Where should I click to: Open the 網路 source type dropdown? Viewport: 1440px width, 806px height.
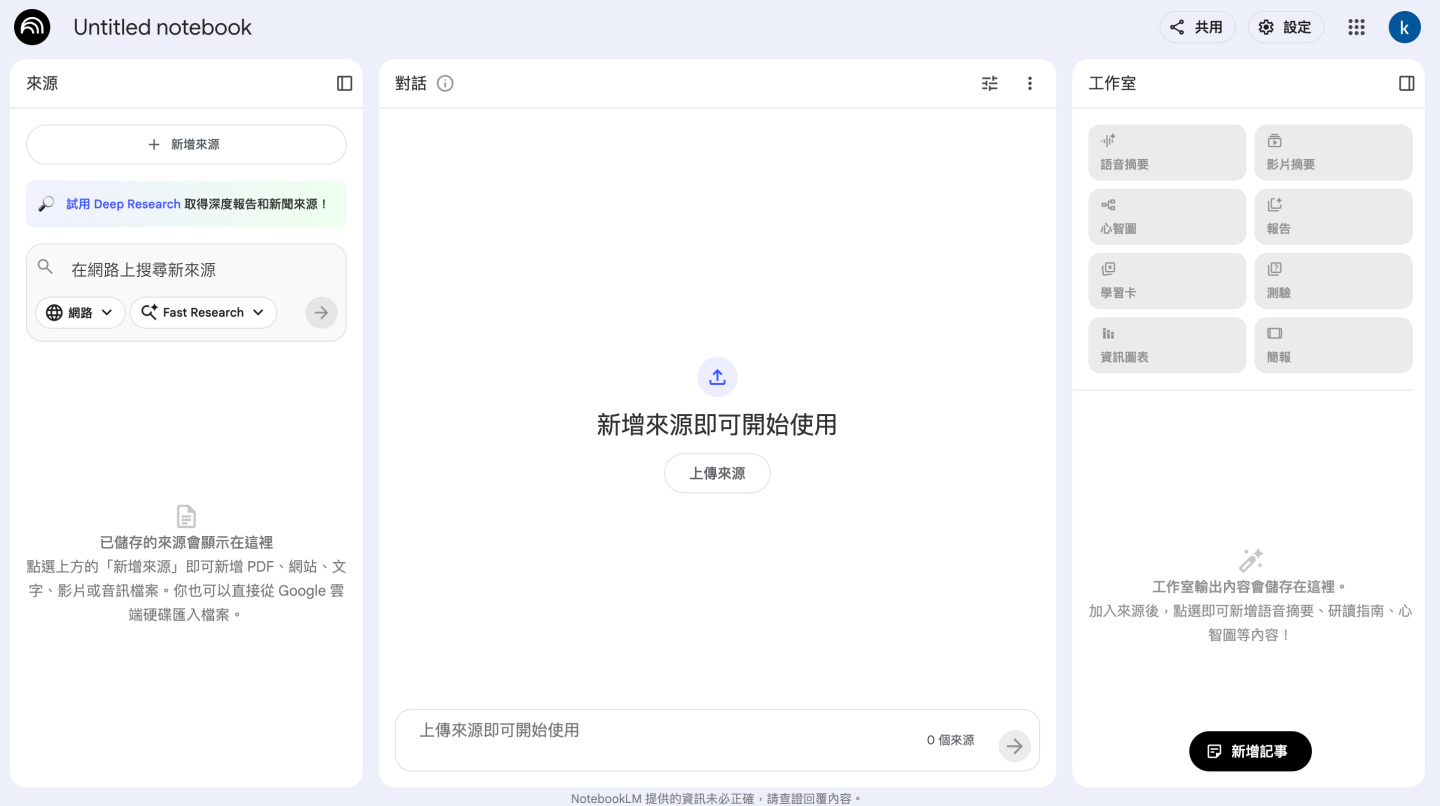click(80, 312)
